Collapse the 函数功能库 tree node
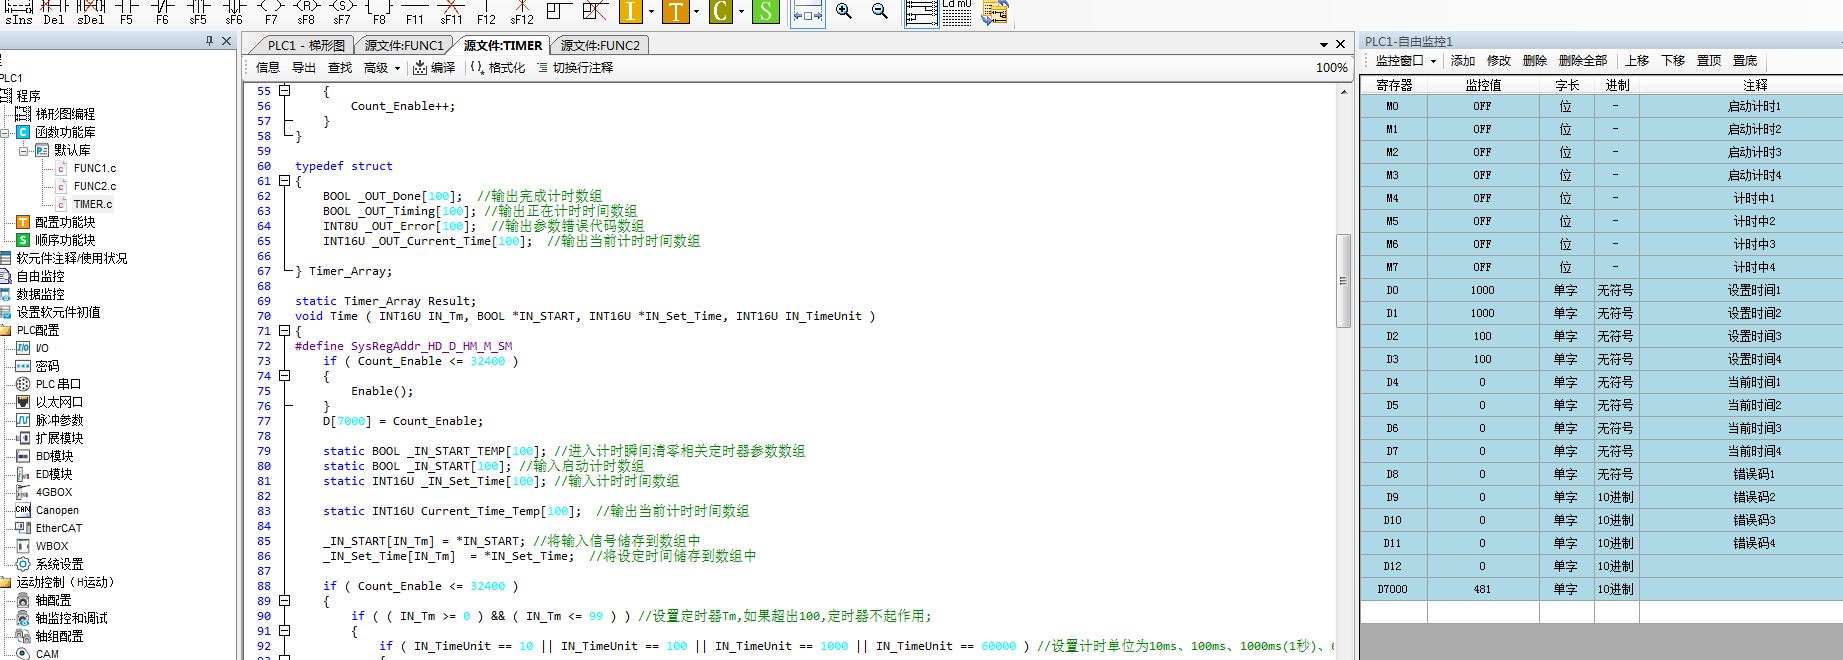1843x660 pixels. 6,132
